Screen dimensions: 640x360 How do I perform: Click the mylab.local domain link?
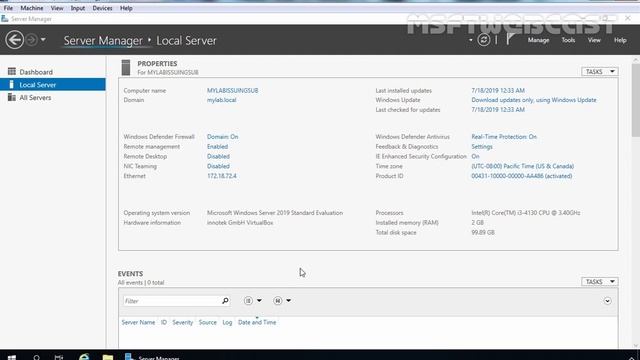[x=221, y=100]
